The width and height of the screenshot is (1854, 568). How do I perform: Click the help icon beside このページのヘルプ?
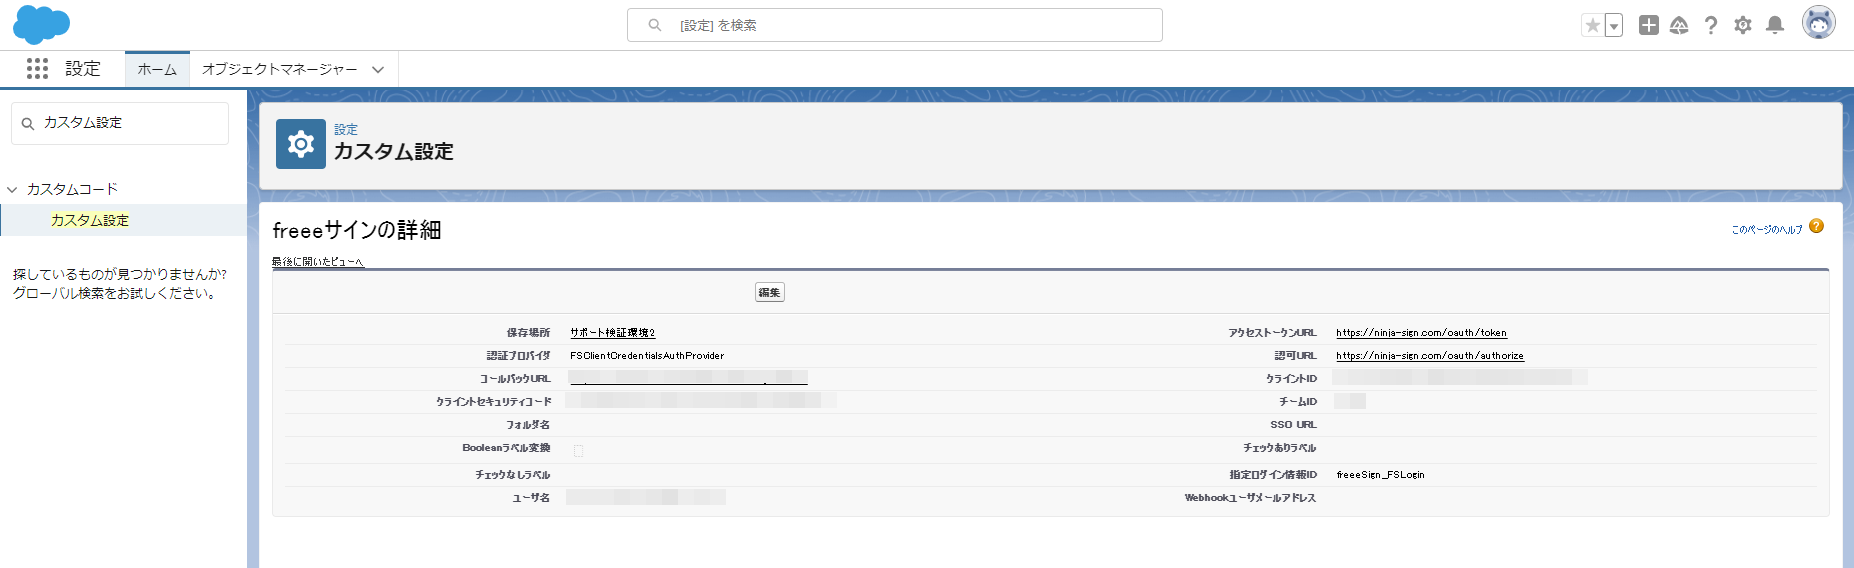click(1817, 226)
